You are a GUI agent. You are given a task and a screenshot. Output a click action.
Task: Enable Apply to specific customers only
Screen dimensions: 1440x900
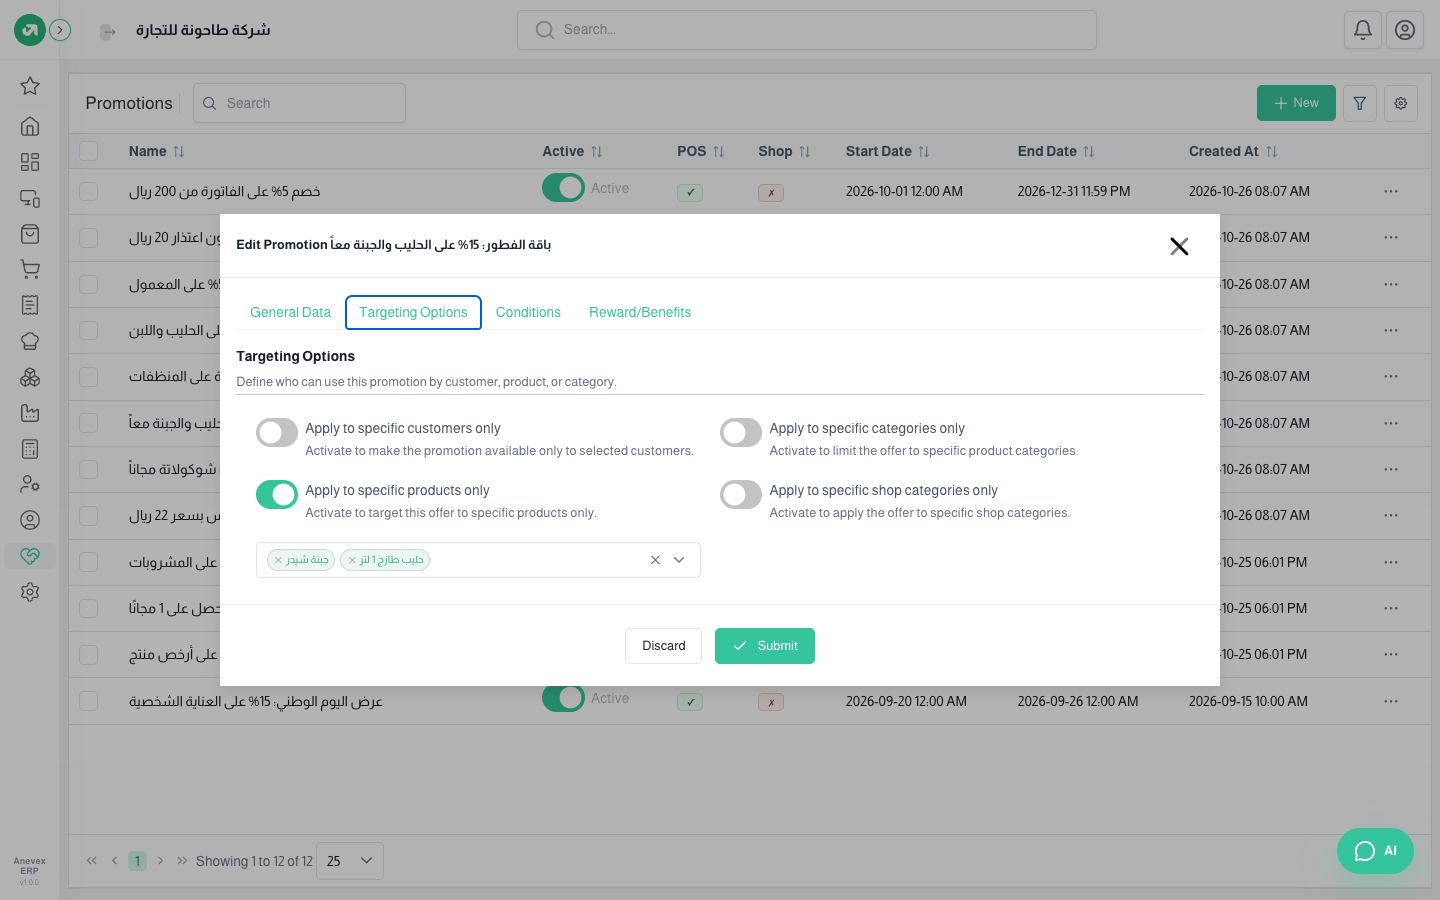coord(277,433)
